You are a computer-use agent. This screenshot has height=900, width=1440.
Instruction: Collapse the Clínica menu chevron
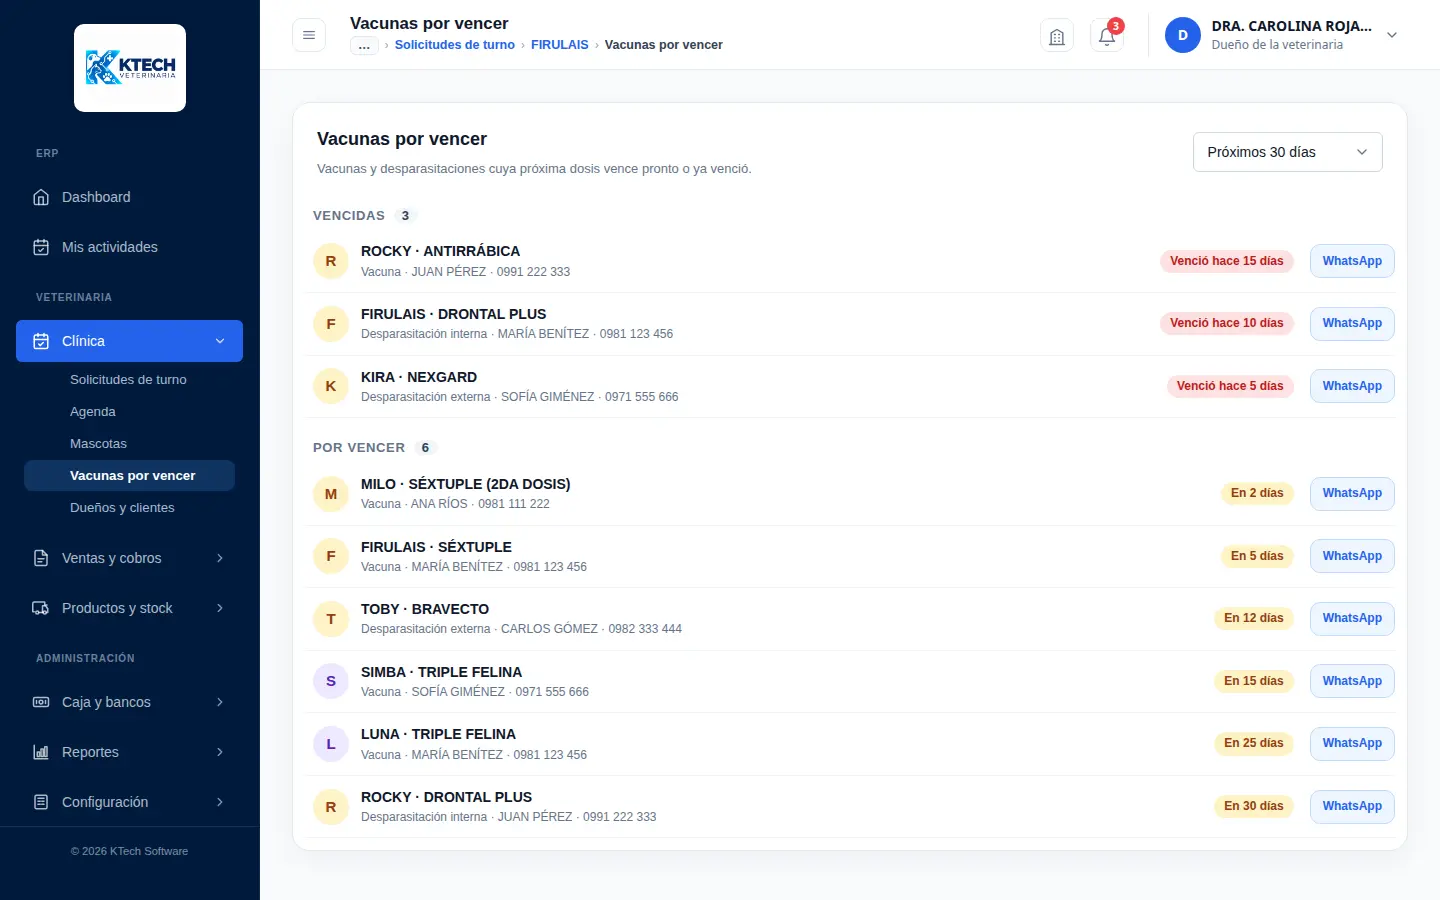coord(220,341)
